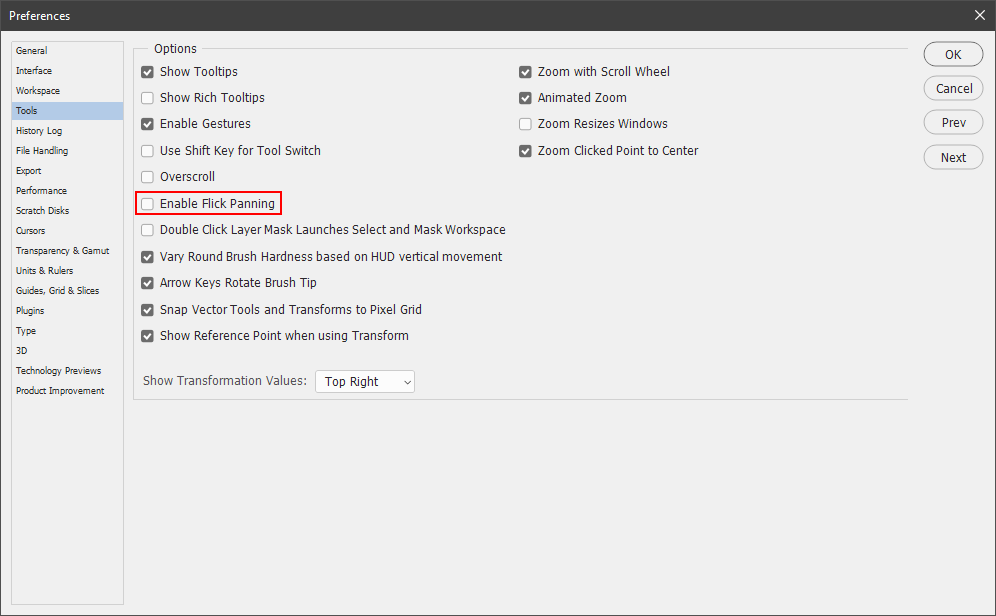
Task: Go to Scratch Disks preferences
Action: click(x=42, y=211)
